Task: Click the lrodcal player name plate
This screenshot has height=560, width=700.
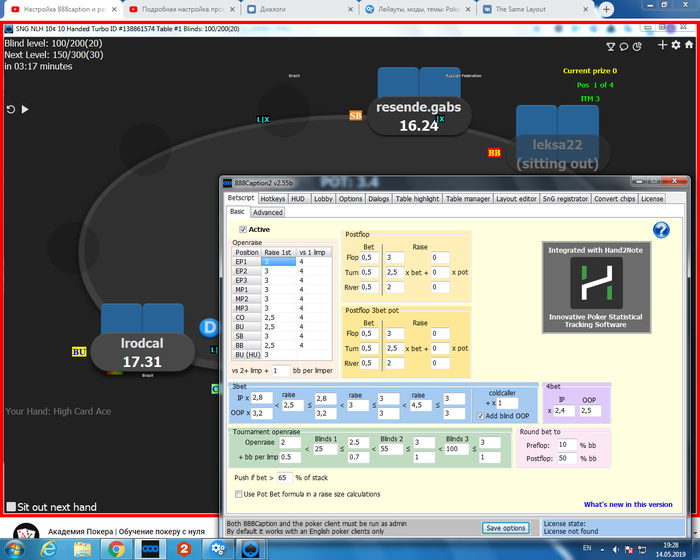Action: tap(142, 352)
